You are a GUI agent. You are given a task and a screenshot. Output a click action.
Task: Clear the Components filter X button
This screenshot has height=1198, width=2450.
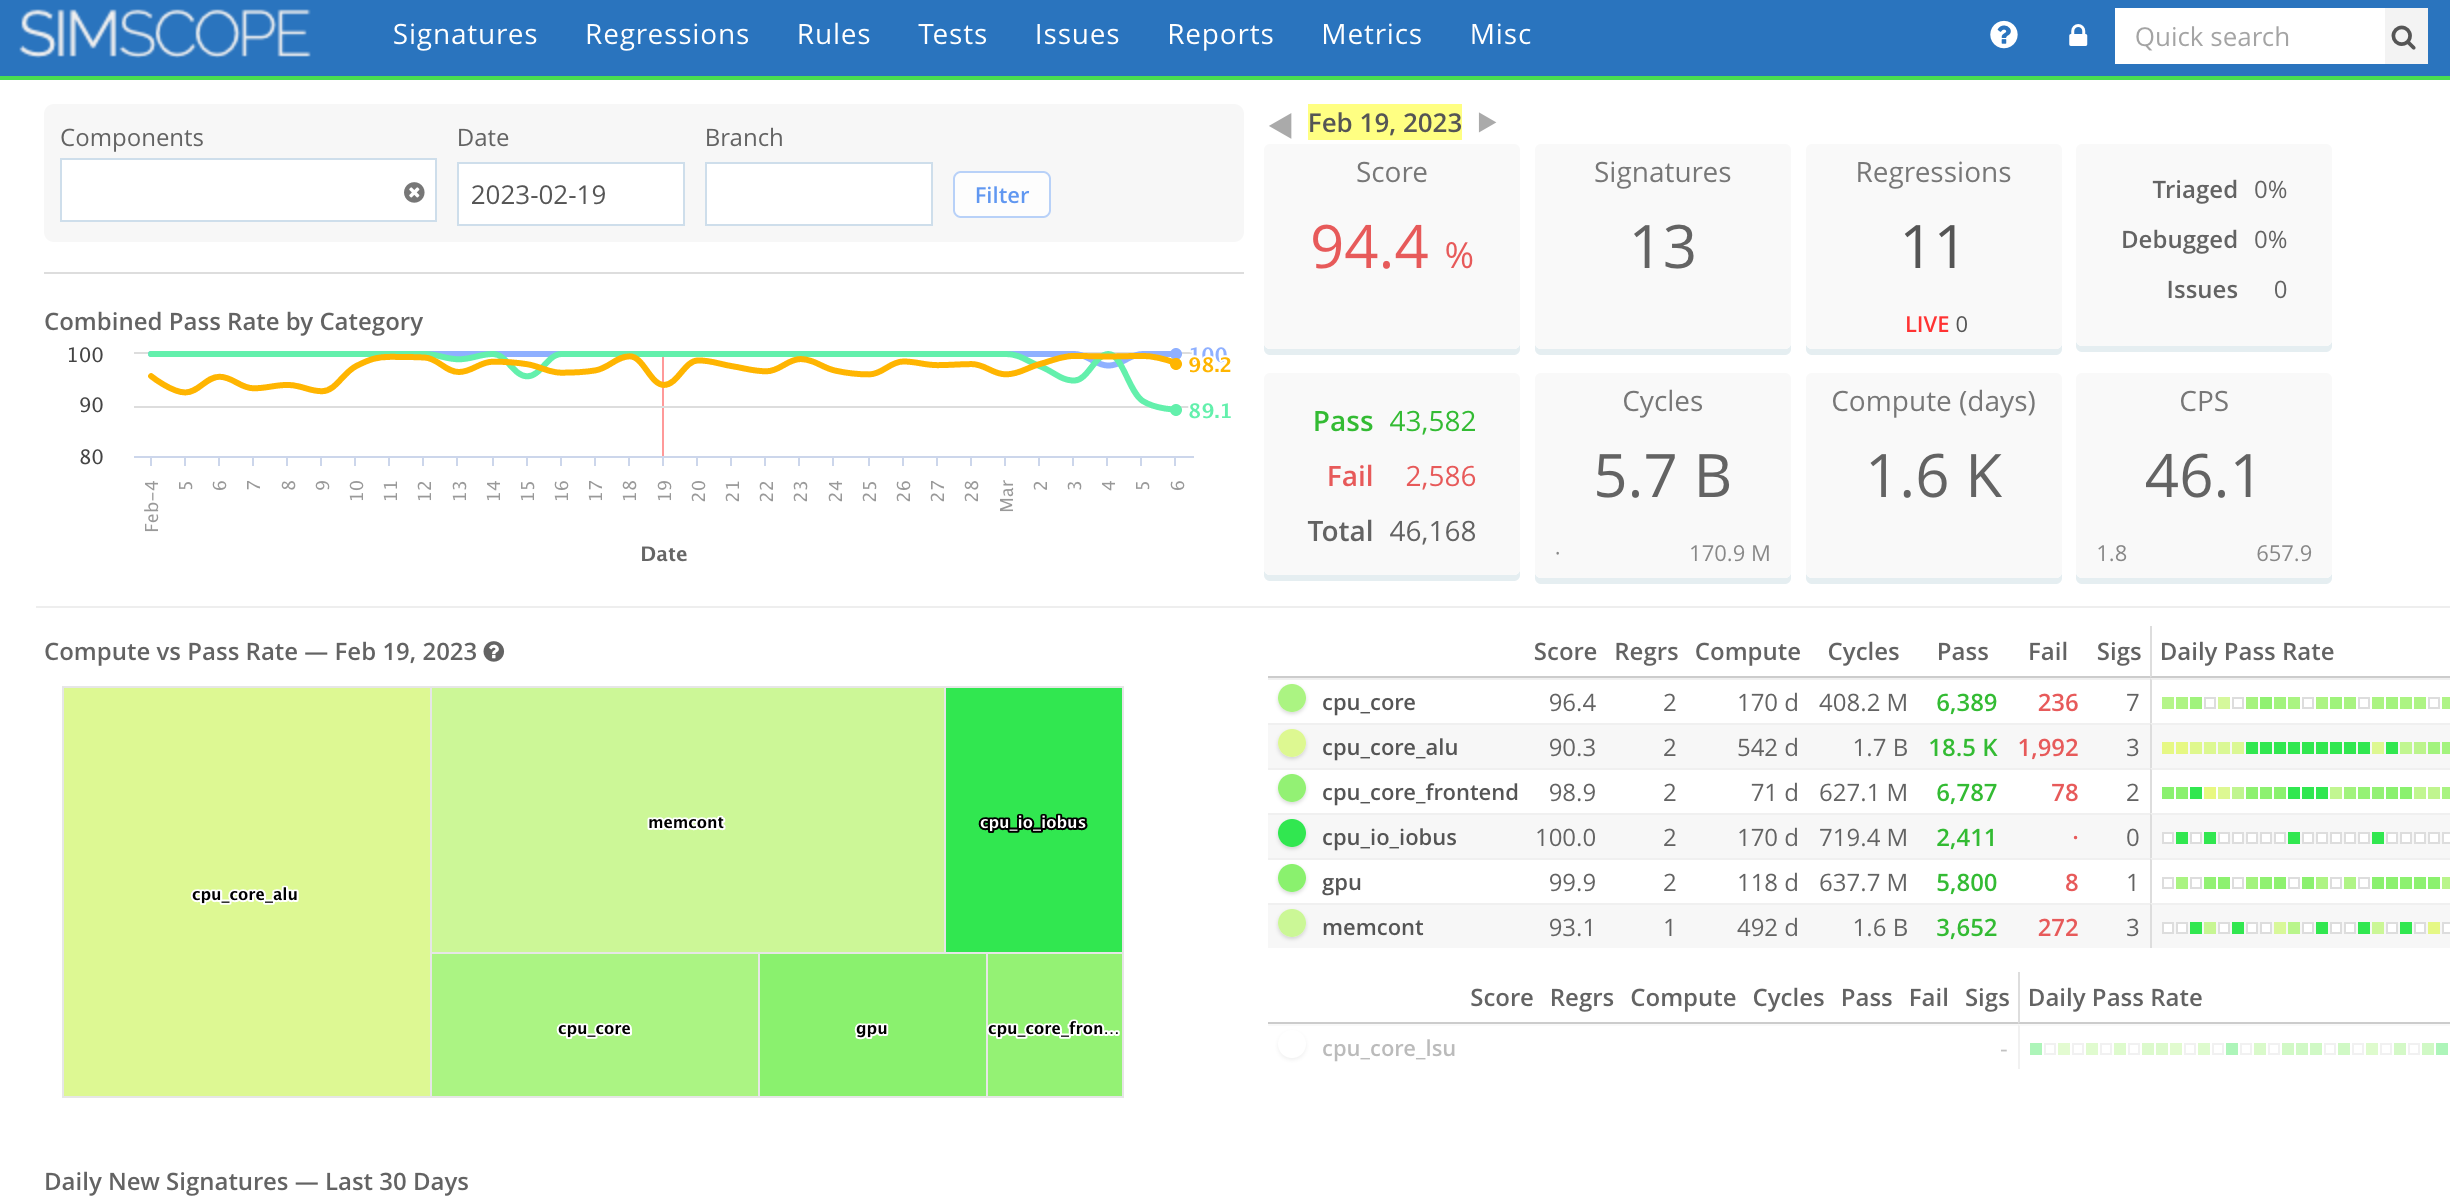click(x=414, y=192)
